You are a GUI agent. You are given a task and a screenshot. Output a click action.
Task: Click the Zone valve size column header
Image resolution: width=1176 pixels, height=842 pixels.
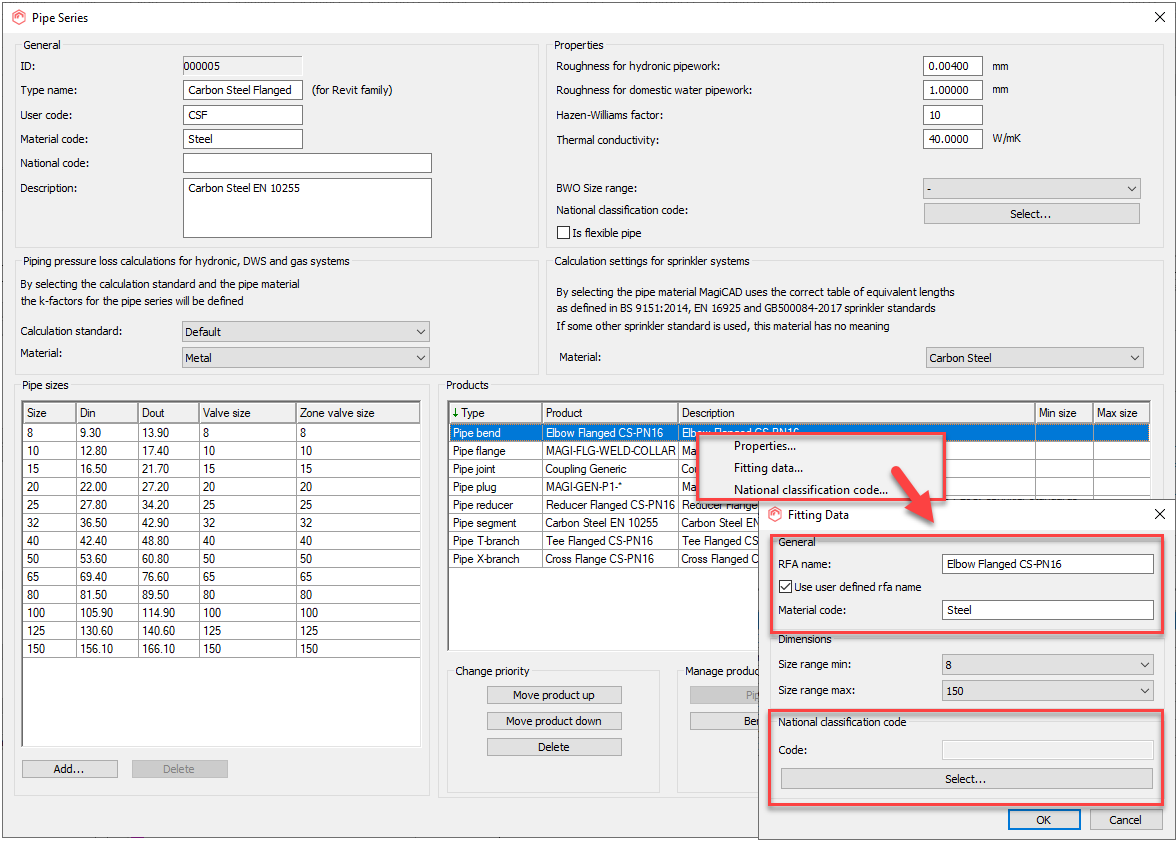358,413
